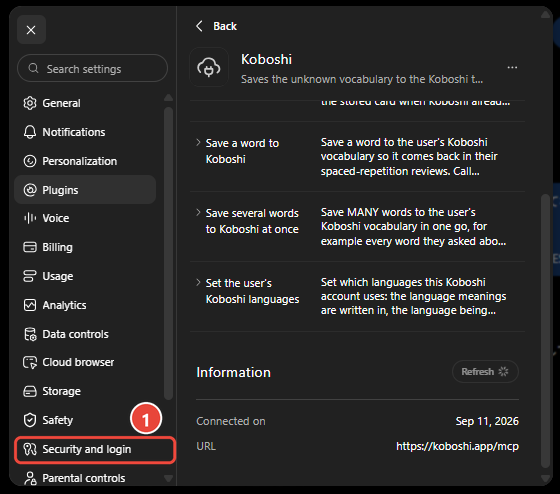Screen dimensions: 560x494
Task: Click the Sep 11, 2026 date
Action: (x=487, y=421)
